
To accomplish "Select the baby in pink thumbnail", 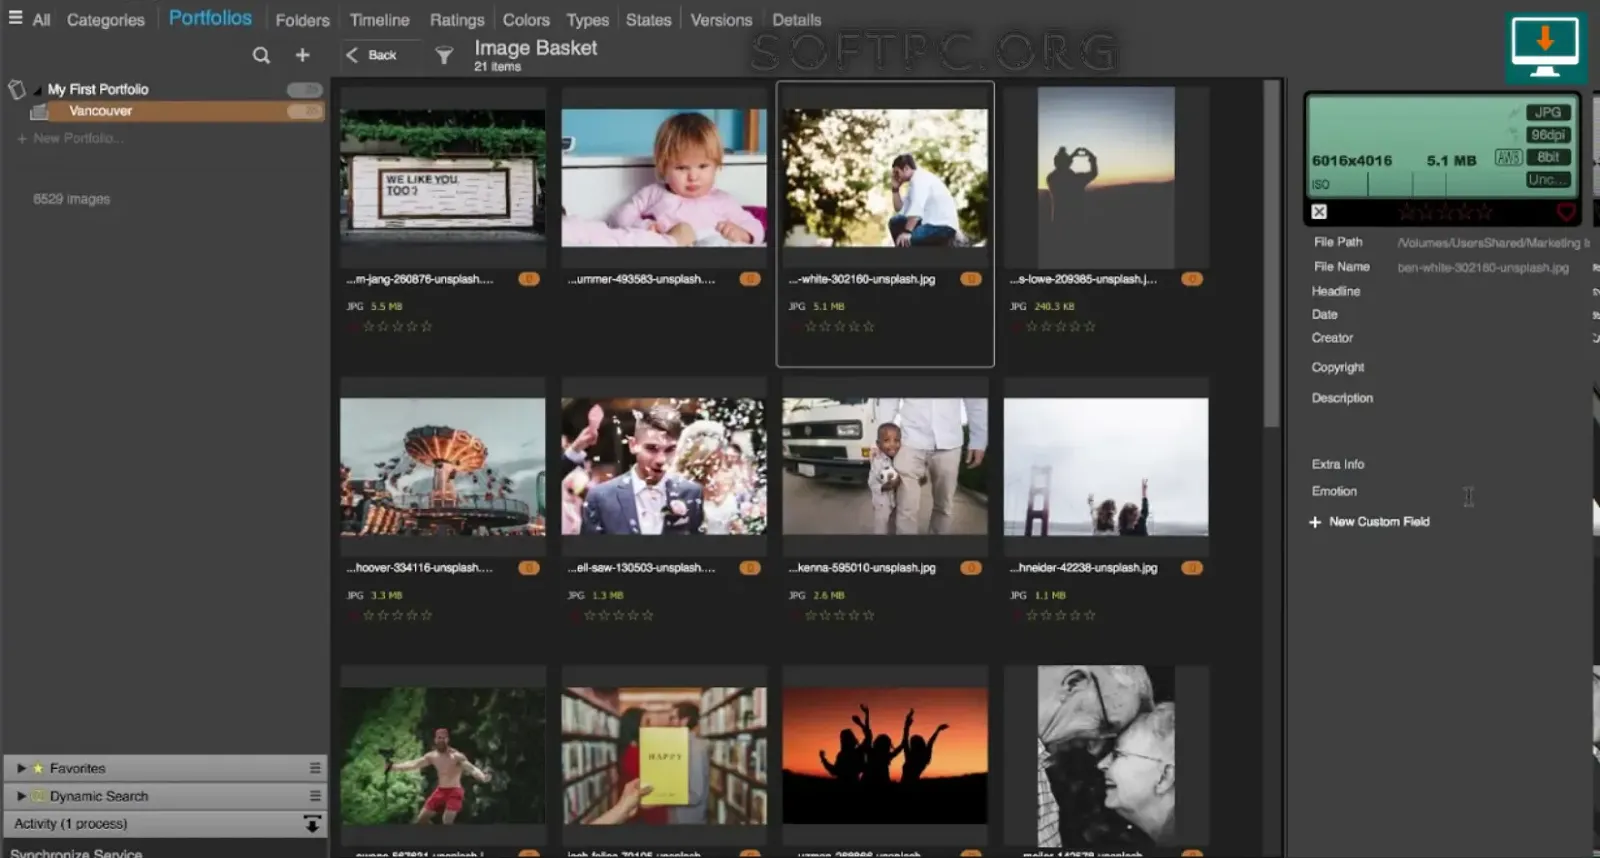I will (664, 178).
